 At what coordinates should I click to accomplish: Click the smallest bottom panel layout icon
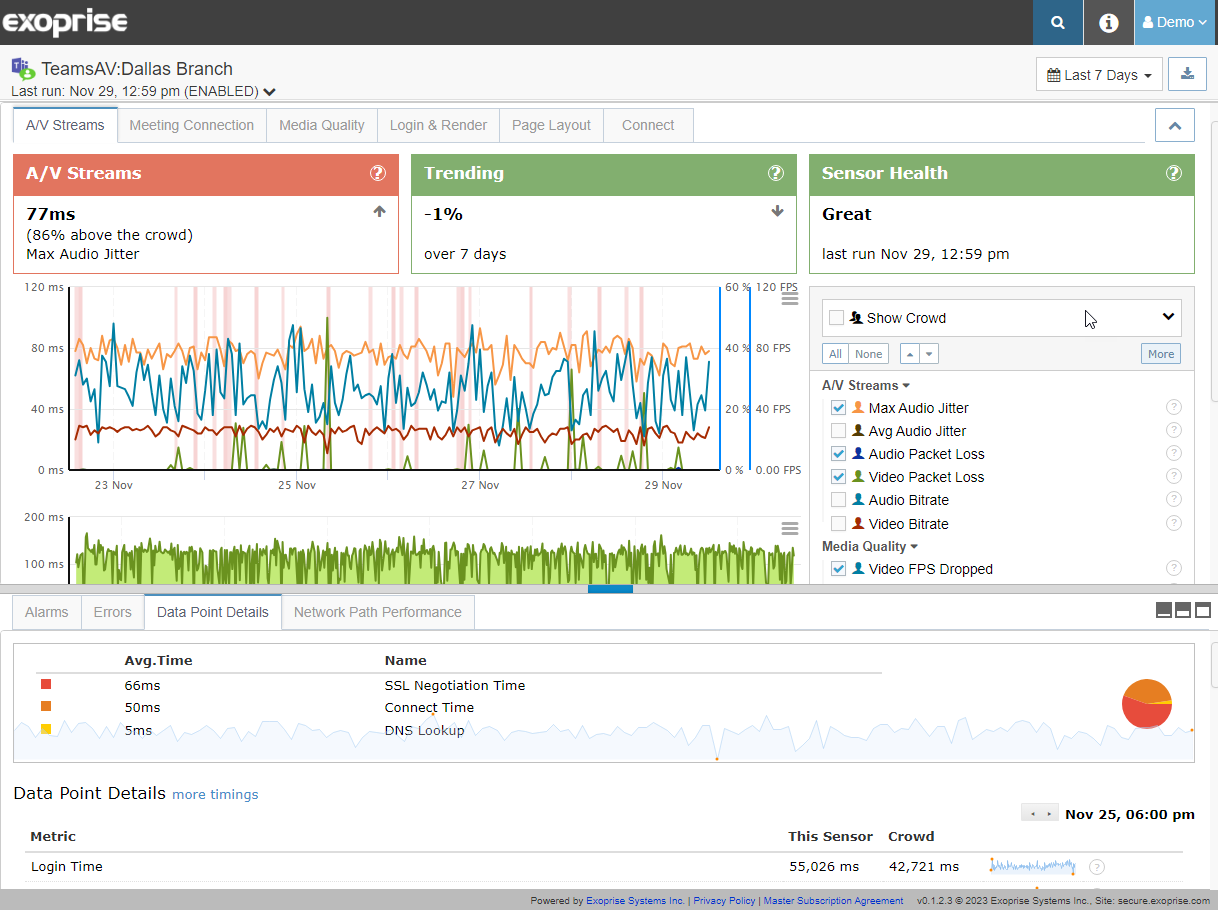[1164, 610]
